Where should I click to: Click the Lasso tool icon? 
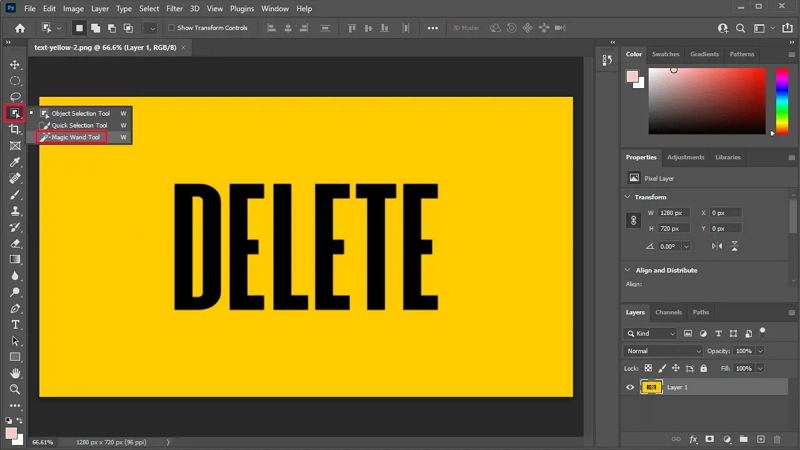tap(15, 97)
